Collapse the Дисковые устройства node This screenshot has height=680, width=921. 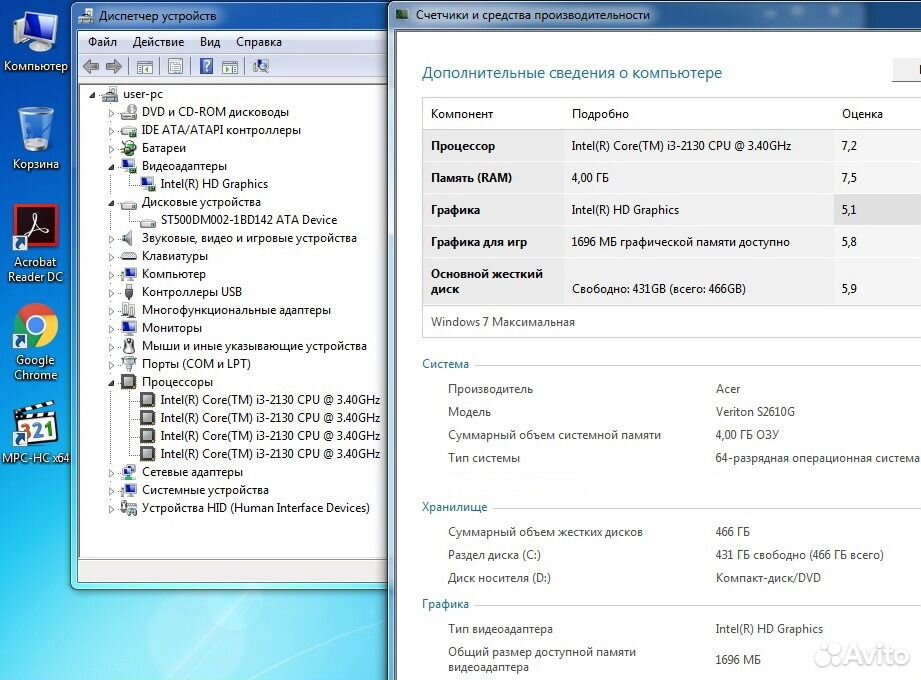pos(111,203)
